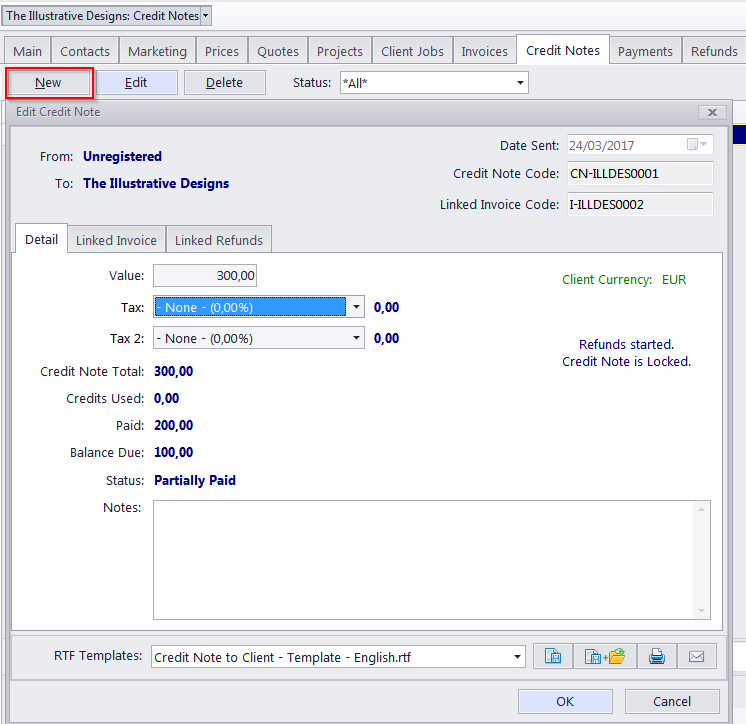Open the Contacts tab
The image size is (746, 724).
[x=85, y=51]
